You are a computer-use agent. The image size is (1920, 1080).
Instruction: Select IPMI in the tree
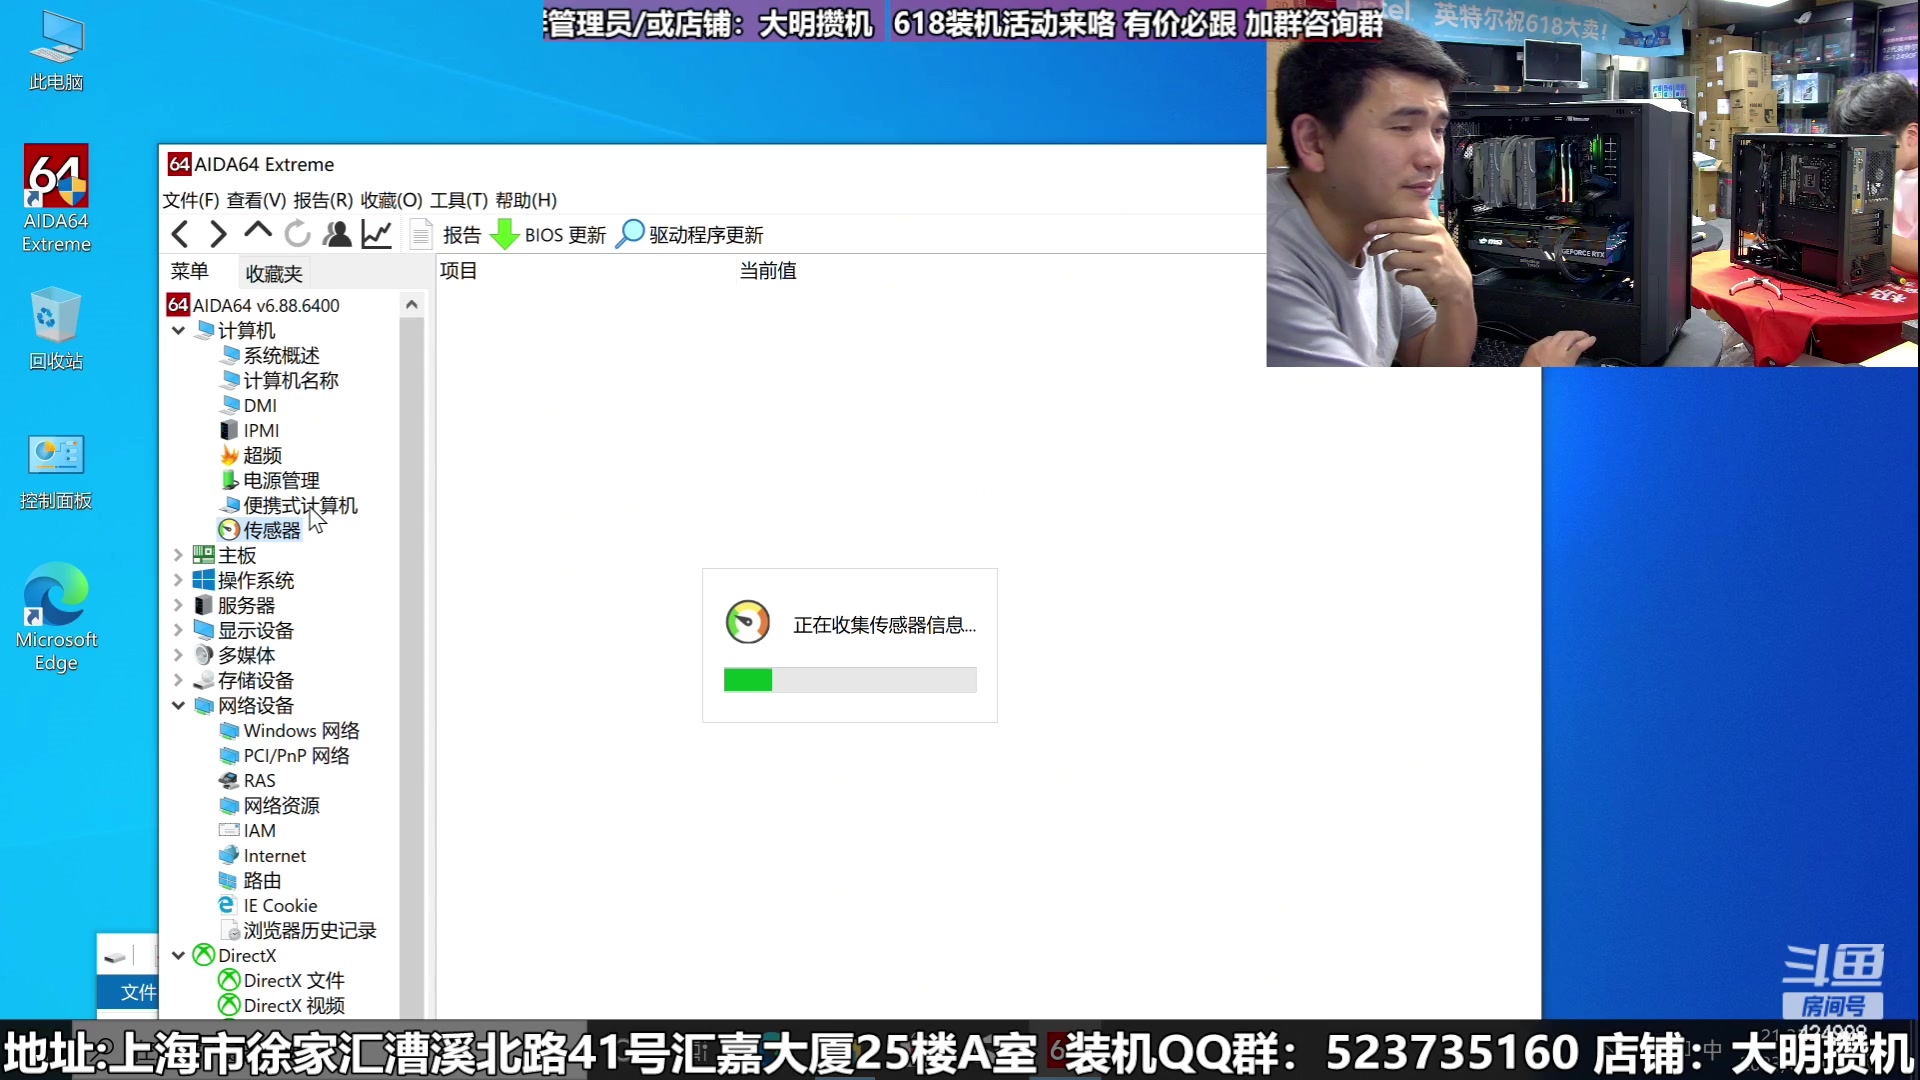pos(249,430)
